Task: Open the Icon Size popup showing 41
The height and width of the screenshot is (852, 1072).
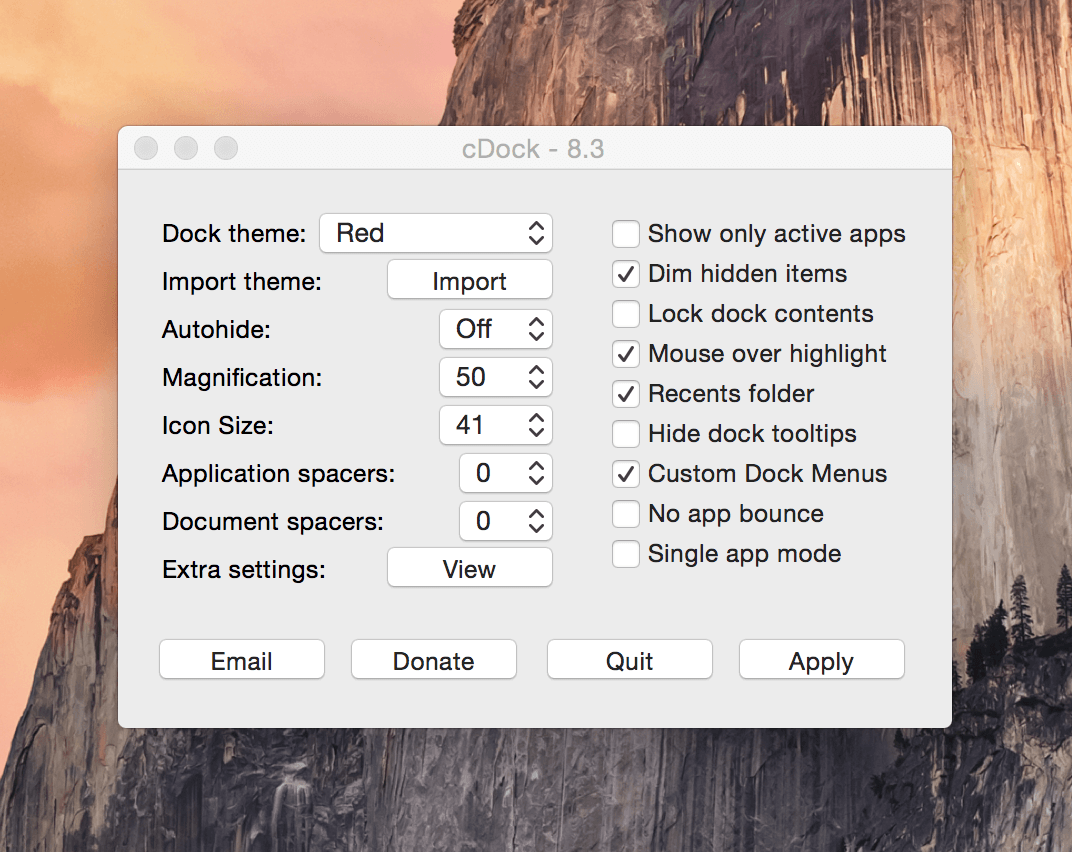Action: click(x=496, y=425)
